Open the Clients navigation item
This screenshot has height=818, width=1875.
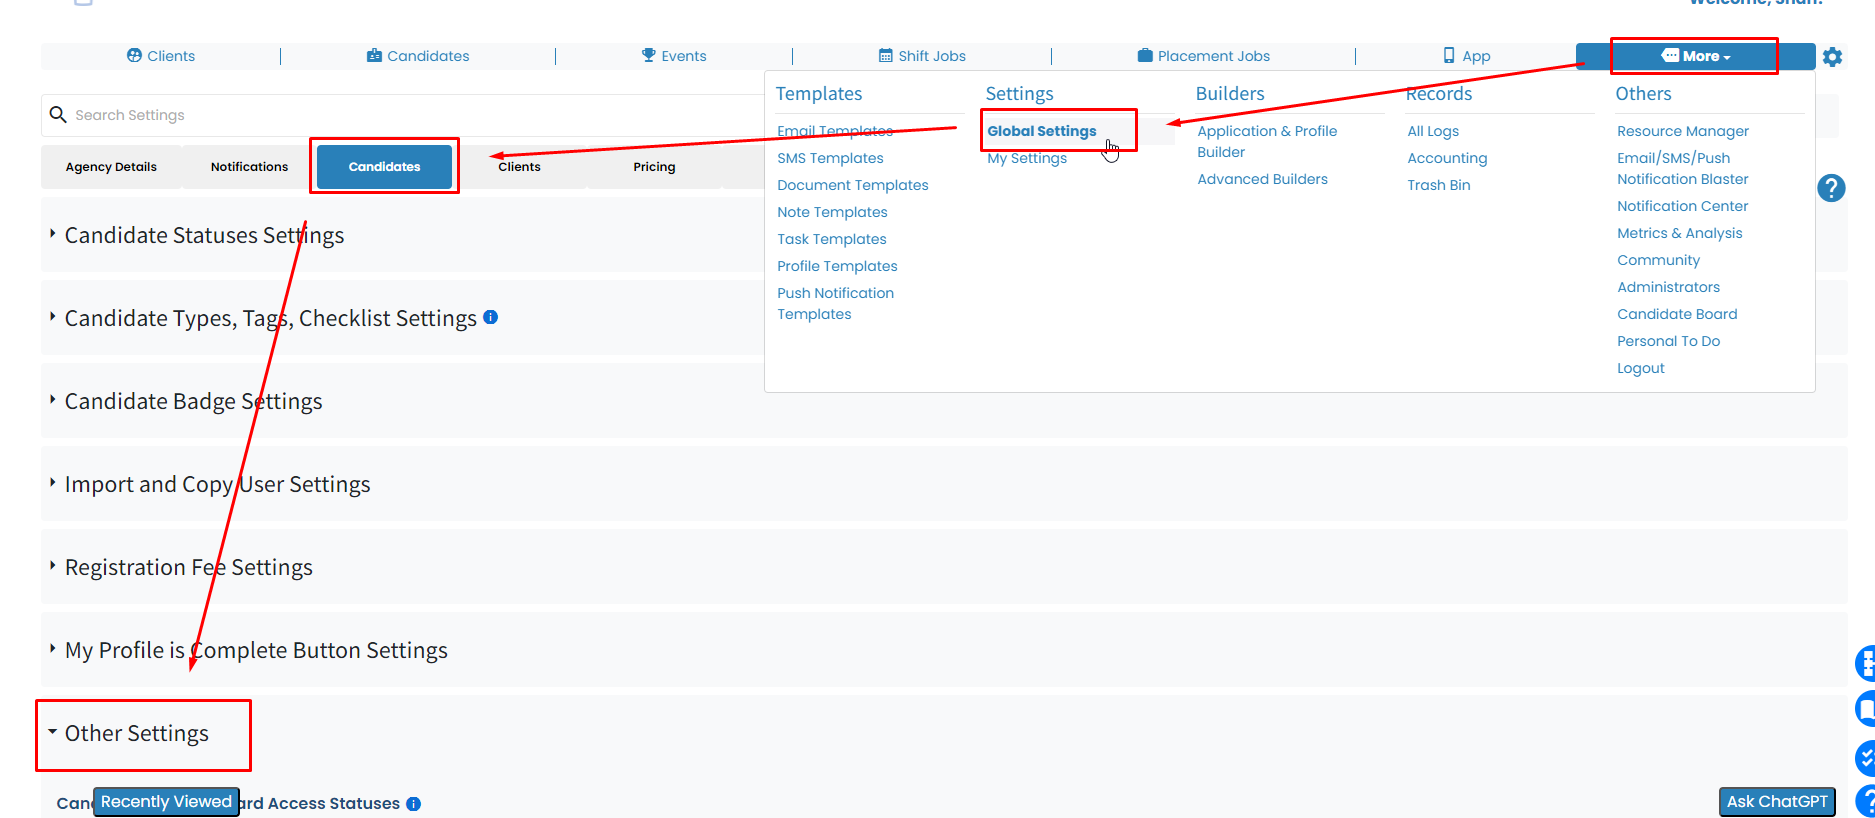point(161,56)
